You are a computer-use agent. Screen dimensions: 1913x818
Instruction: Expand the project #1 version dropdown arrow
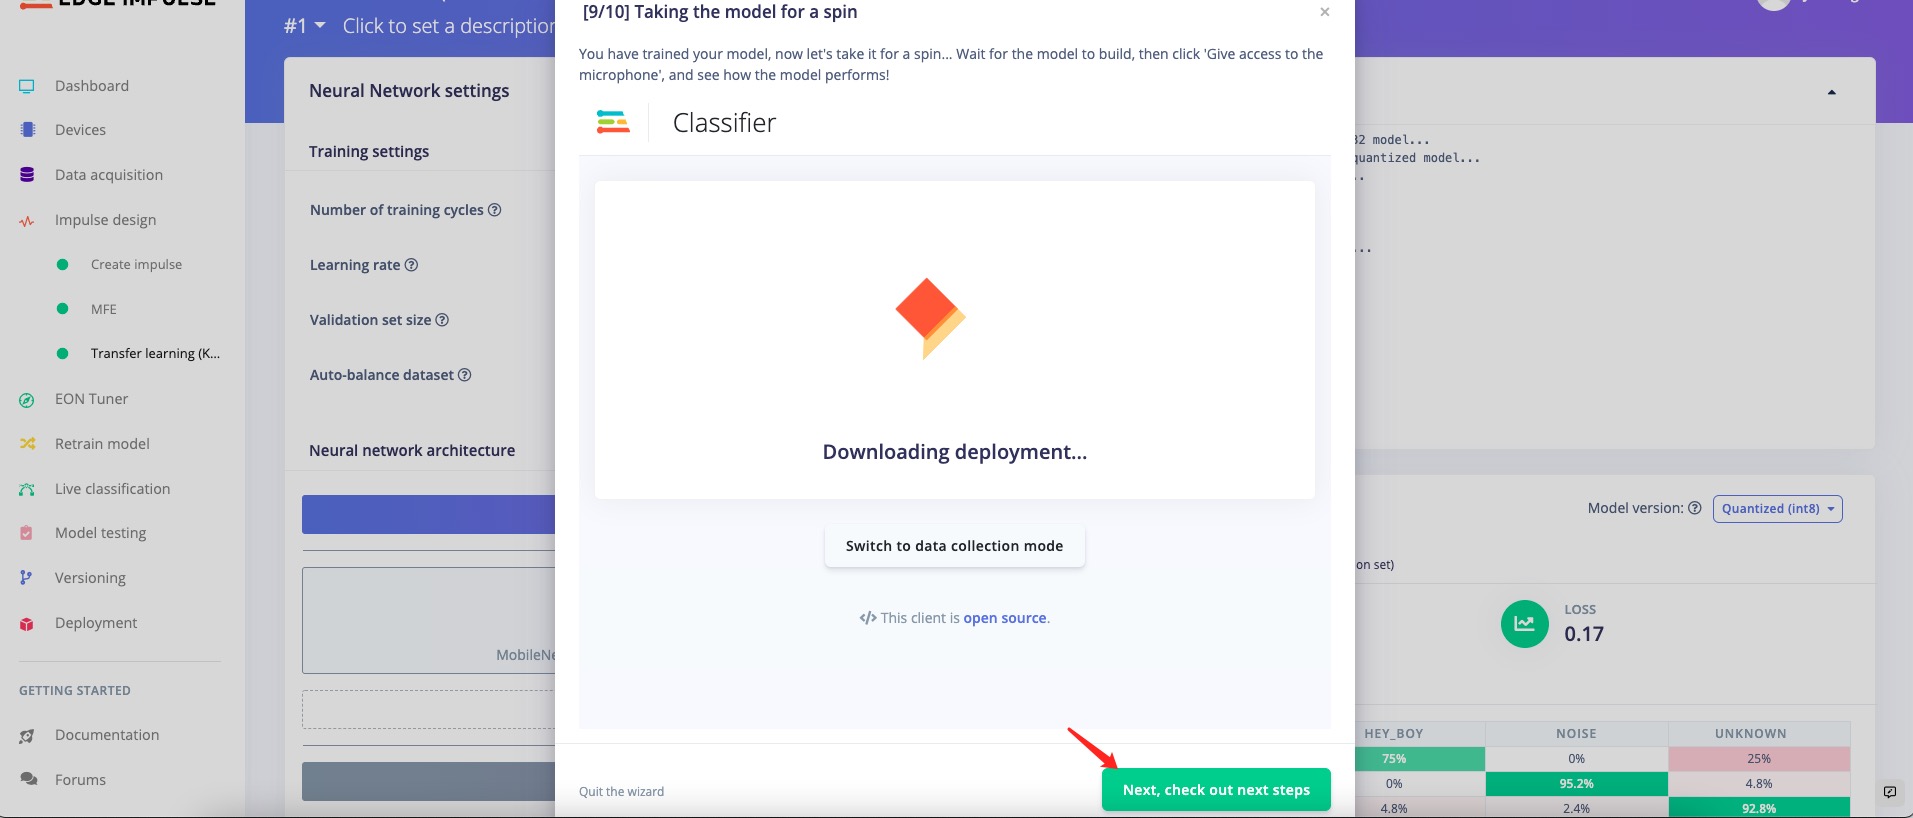[x=320, y=25]
